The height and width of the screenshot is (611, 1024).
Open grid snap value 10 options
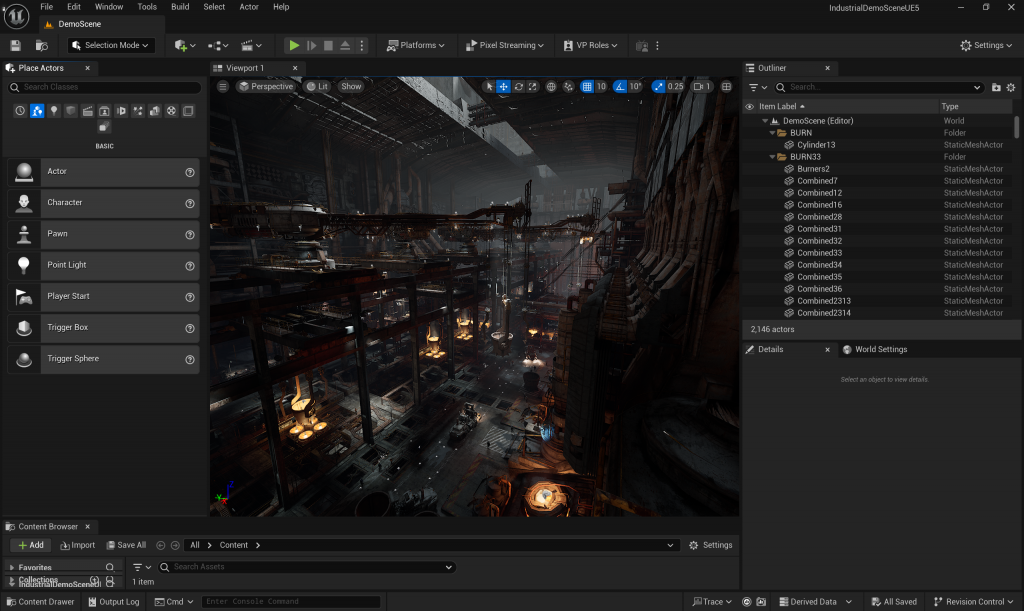[601, 86]
